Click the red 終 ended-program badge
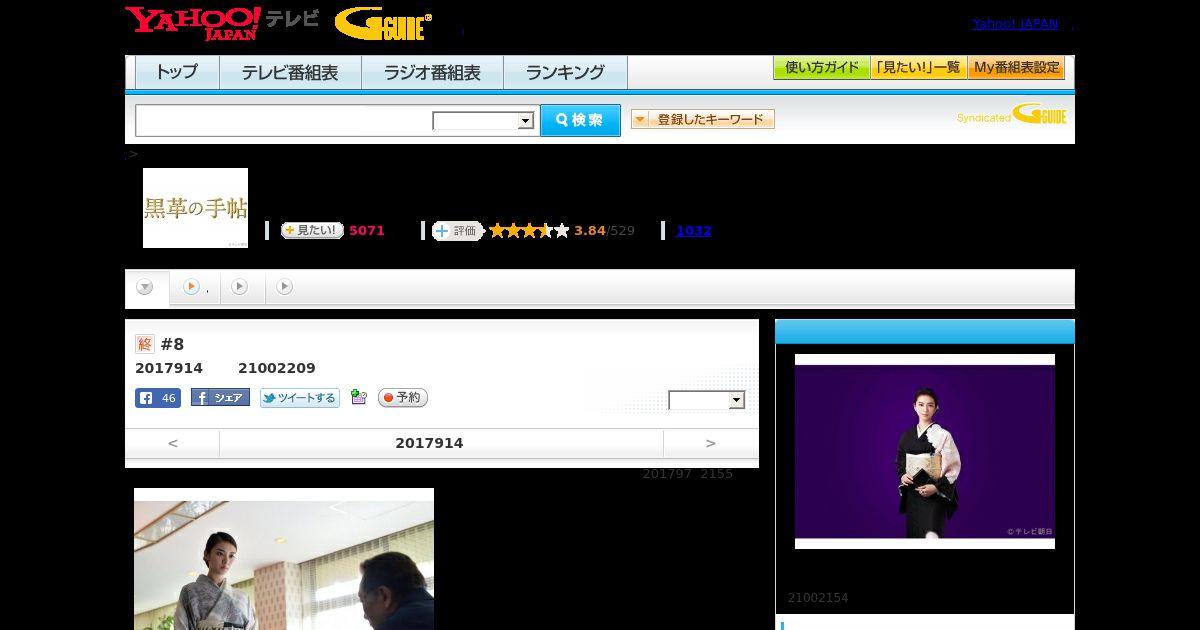 (145, 344)
